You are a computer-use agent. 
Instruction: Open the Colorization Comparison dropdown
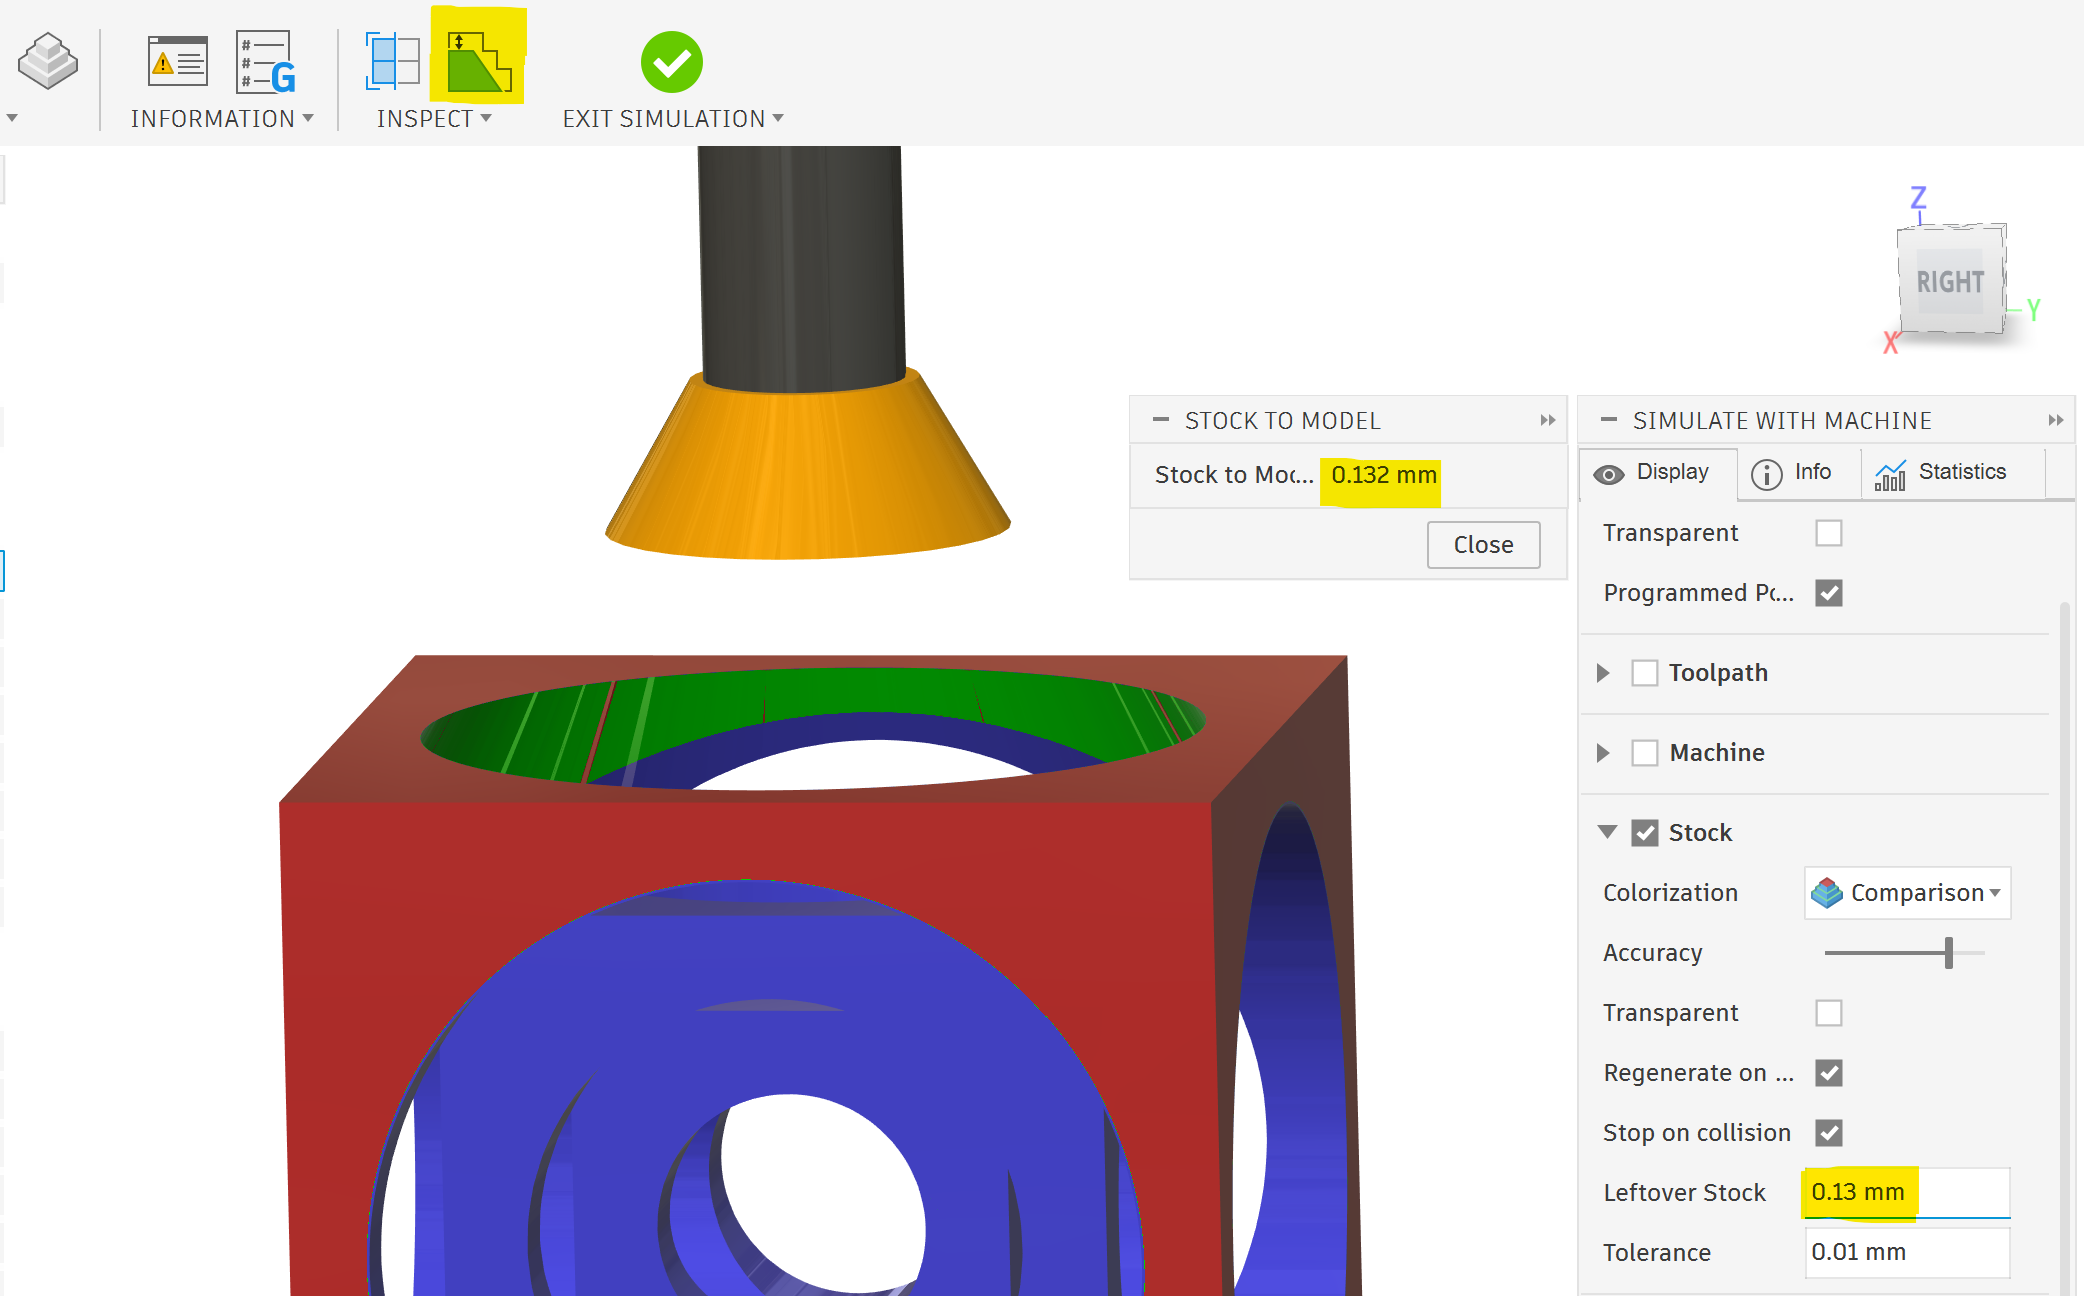click(1907, 892)
